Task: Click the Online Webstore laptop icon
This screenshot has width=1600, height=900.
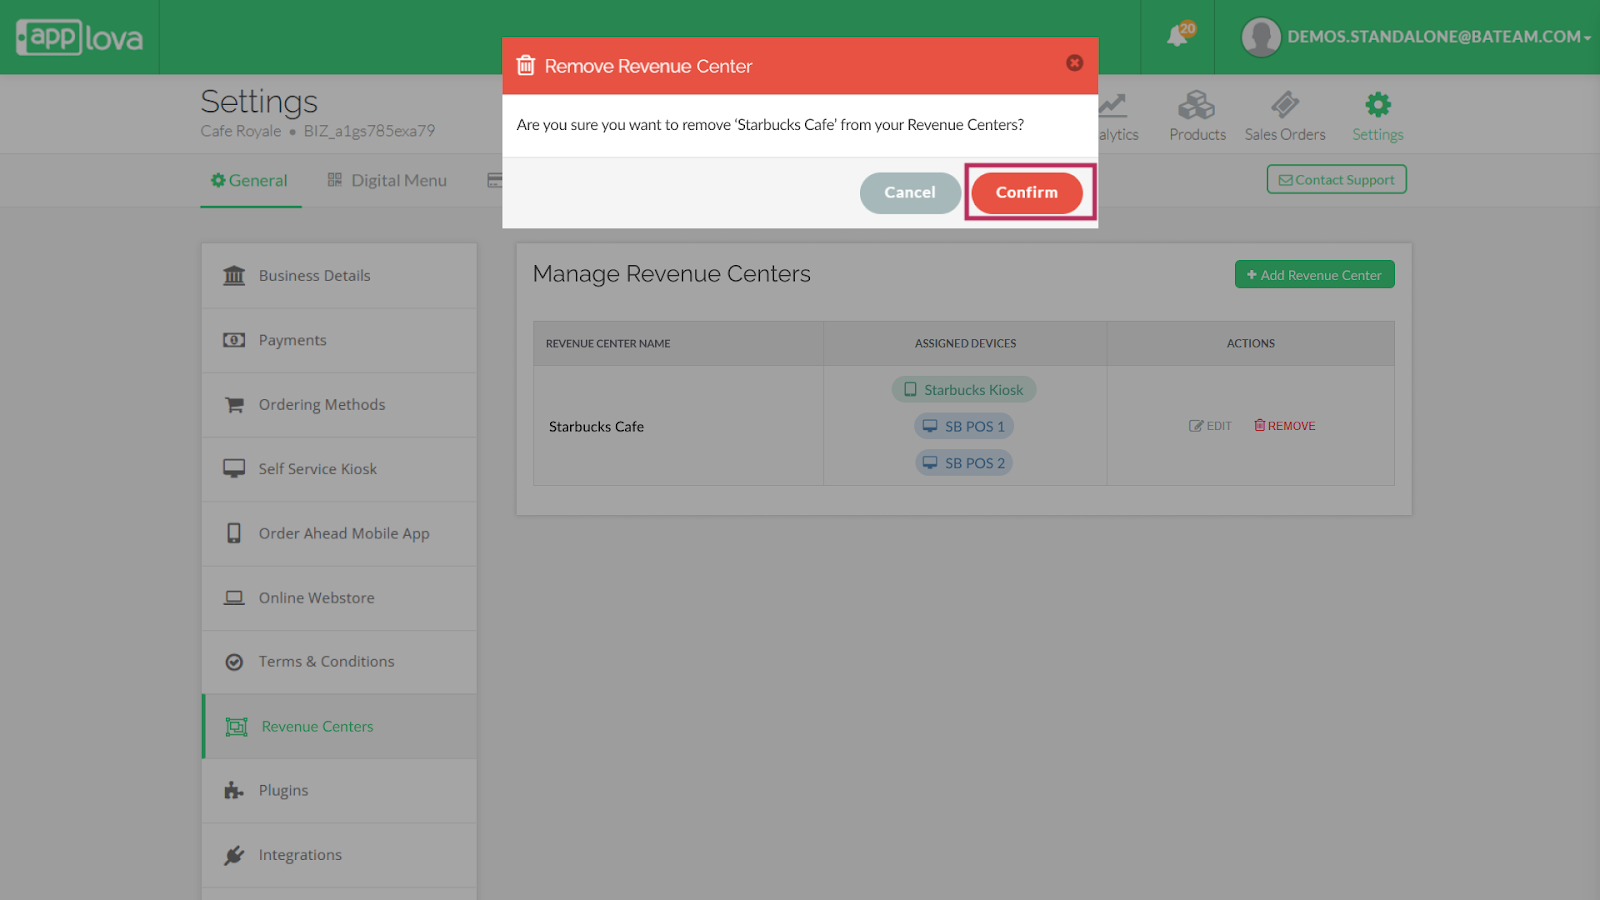Action: 234,598
